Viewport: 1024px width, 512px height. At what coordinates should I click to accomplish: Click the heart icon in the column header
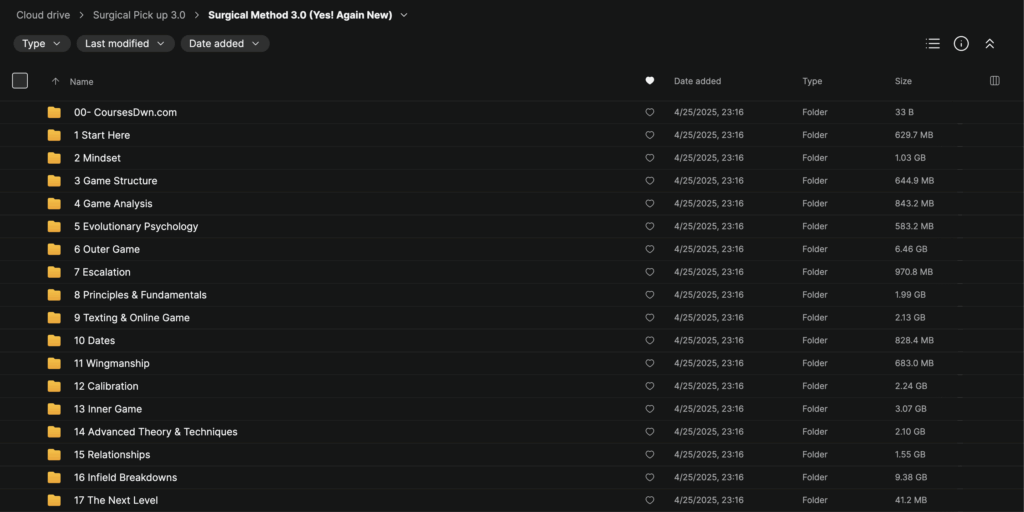[650, 81]
